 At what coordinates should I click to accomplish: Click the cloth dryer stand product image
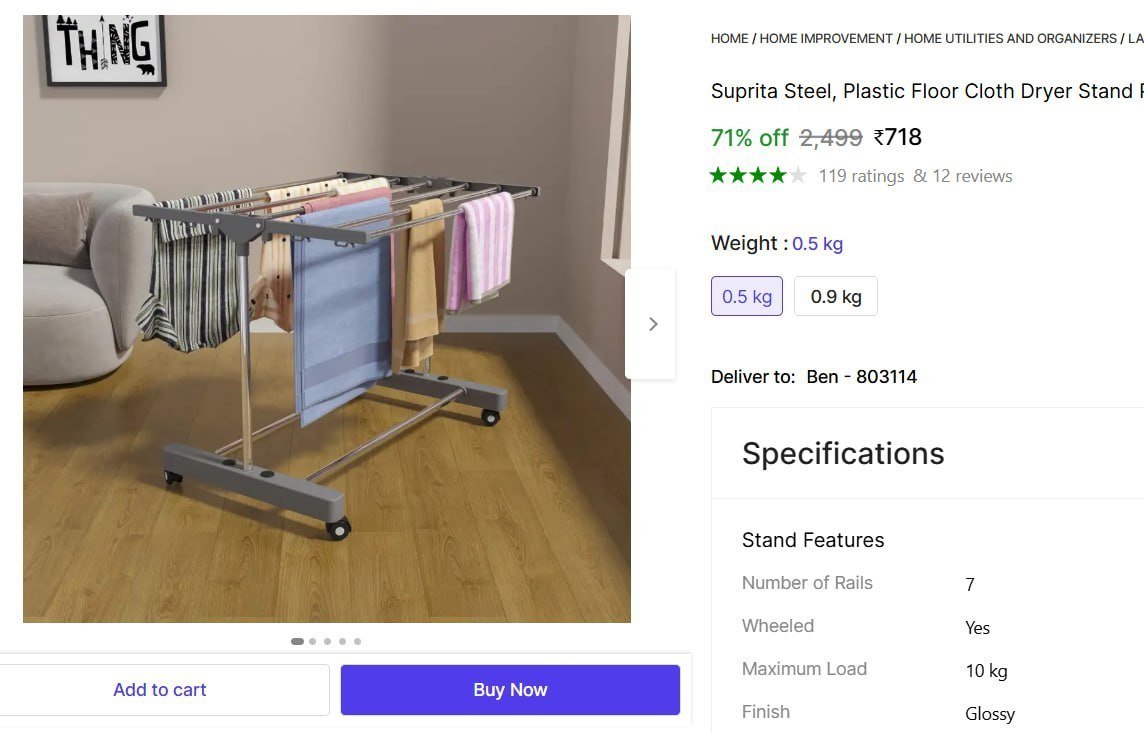326,318
